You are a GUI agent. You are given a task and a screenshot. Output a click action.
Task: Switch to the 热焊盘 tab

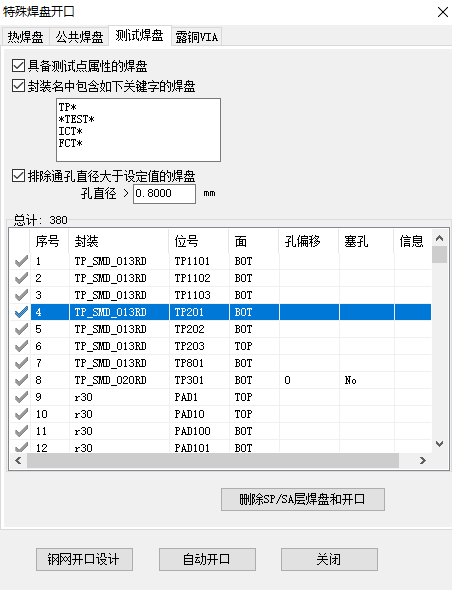pos(25,37)
